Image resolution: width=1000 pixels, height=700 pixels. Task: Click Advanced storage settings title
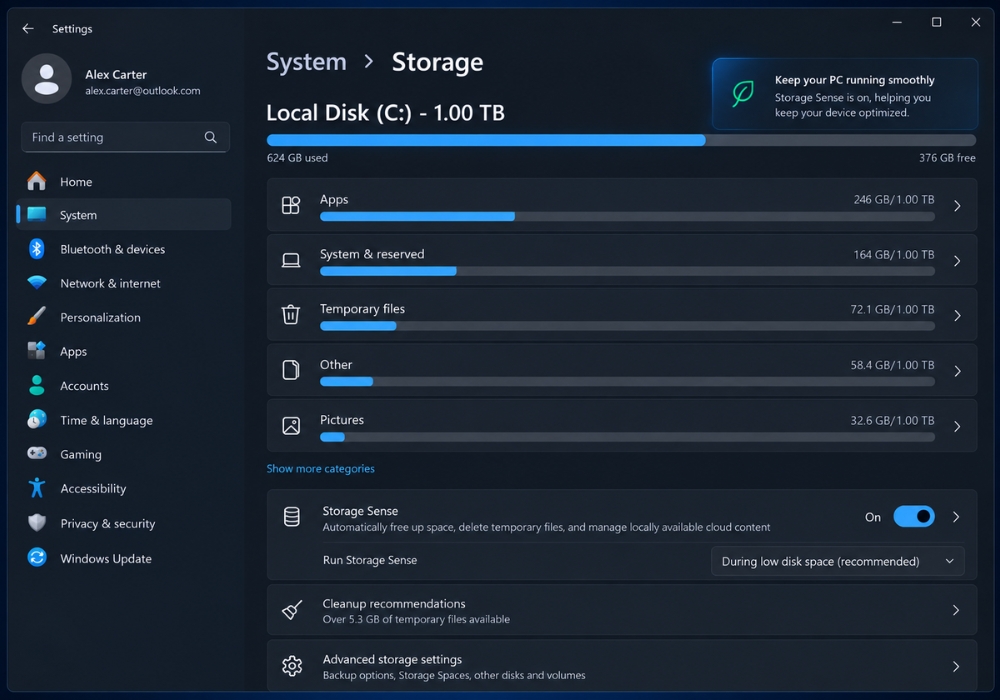click(x=392, y=659)
